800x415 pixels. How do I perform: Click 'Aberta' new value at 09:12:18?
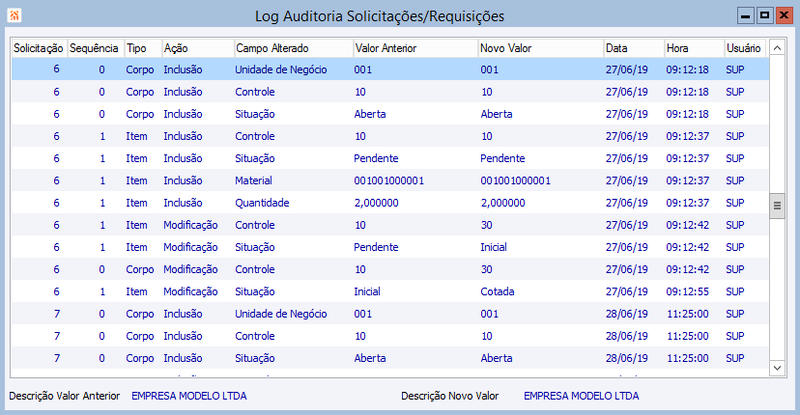click(x=496, y=114)
